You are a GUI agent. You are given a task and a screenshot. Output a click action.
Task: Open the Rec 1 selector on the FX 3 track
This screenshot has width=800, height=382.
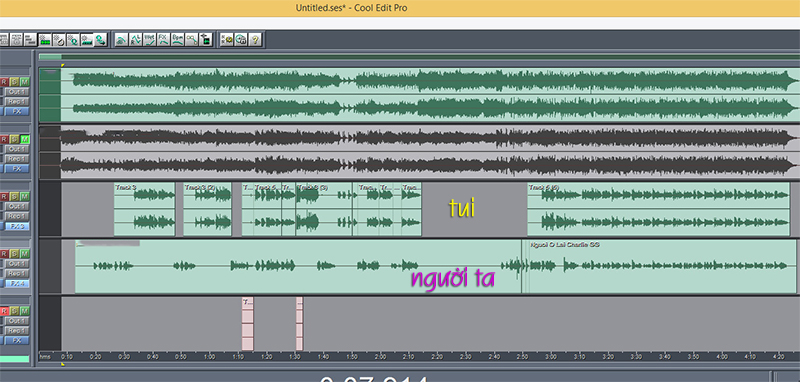pos(17,216)
